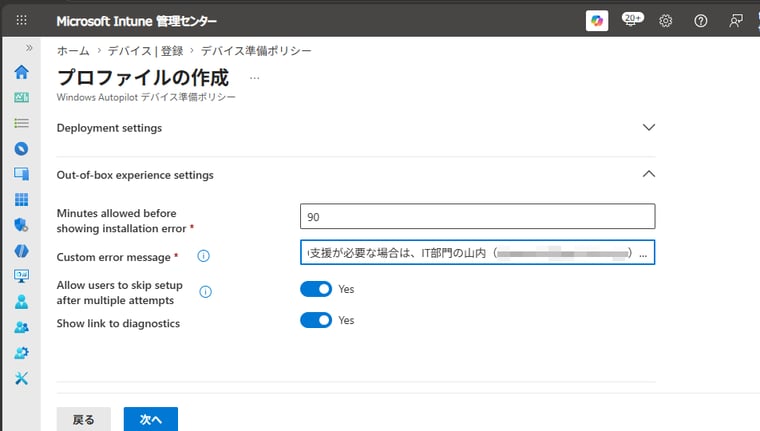Viewport: 760px width, 431px height.
Task: Open Reports monitor icon in sidebar
Action: [21, 276]
